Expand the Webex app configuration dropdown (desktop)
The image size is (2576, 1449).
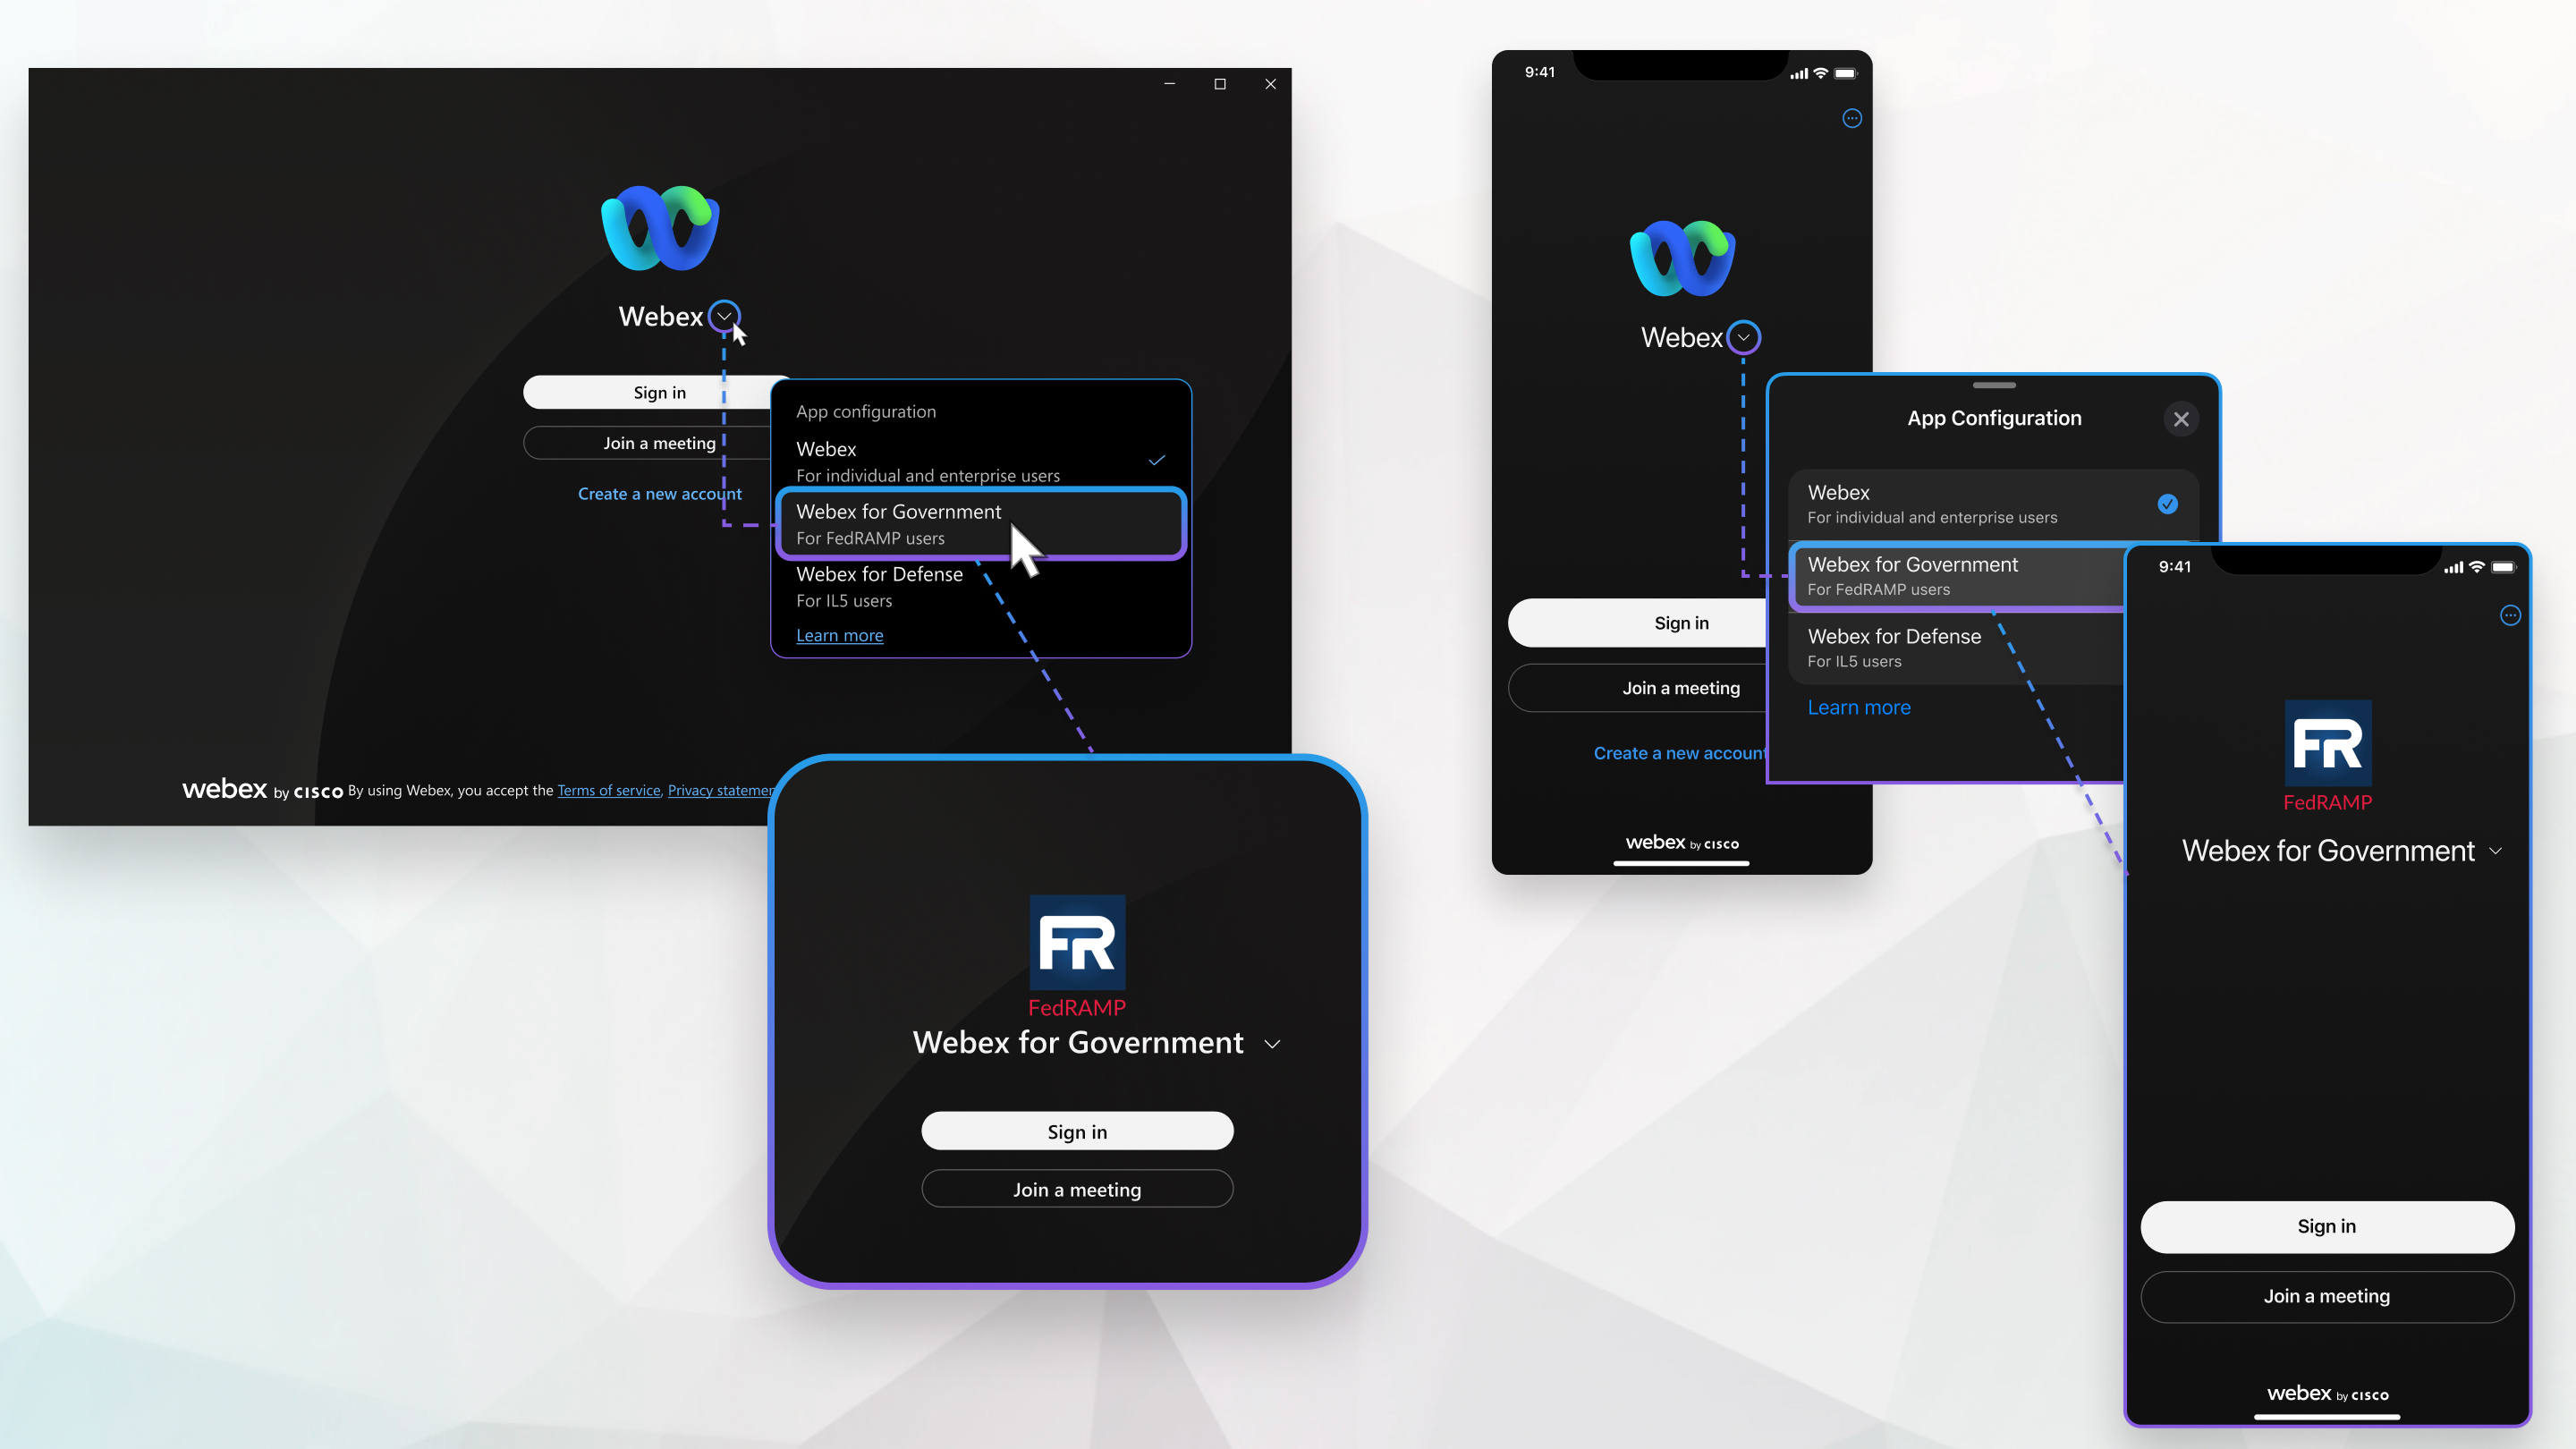pos(725,315)
